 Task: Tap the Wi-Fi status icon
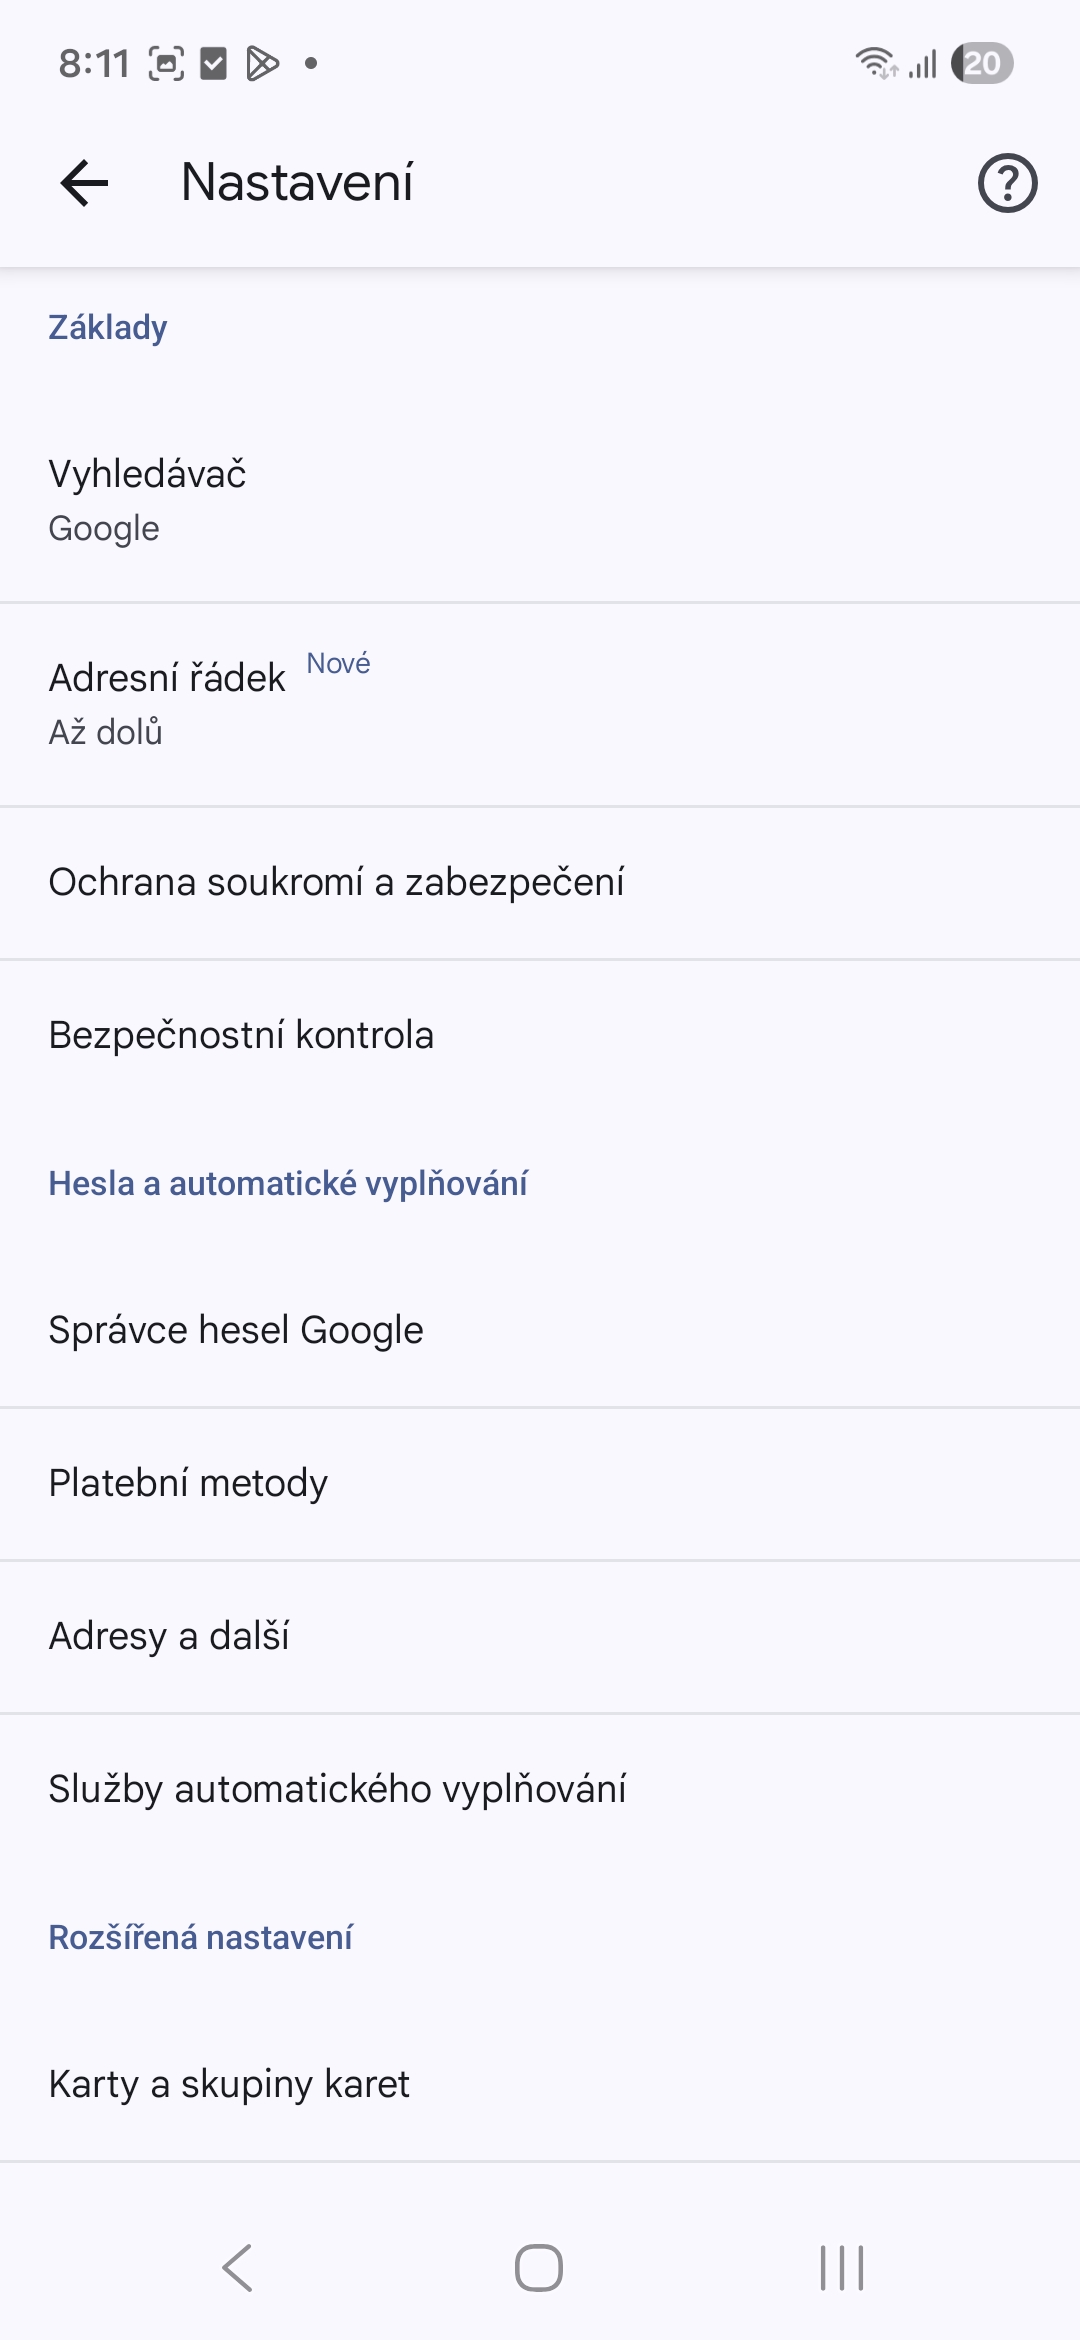pos(875,63)
